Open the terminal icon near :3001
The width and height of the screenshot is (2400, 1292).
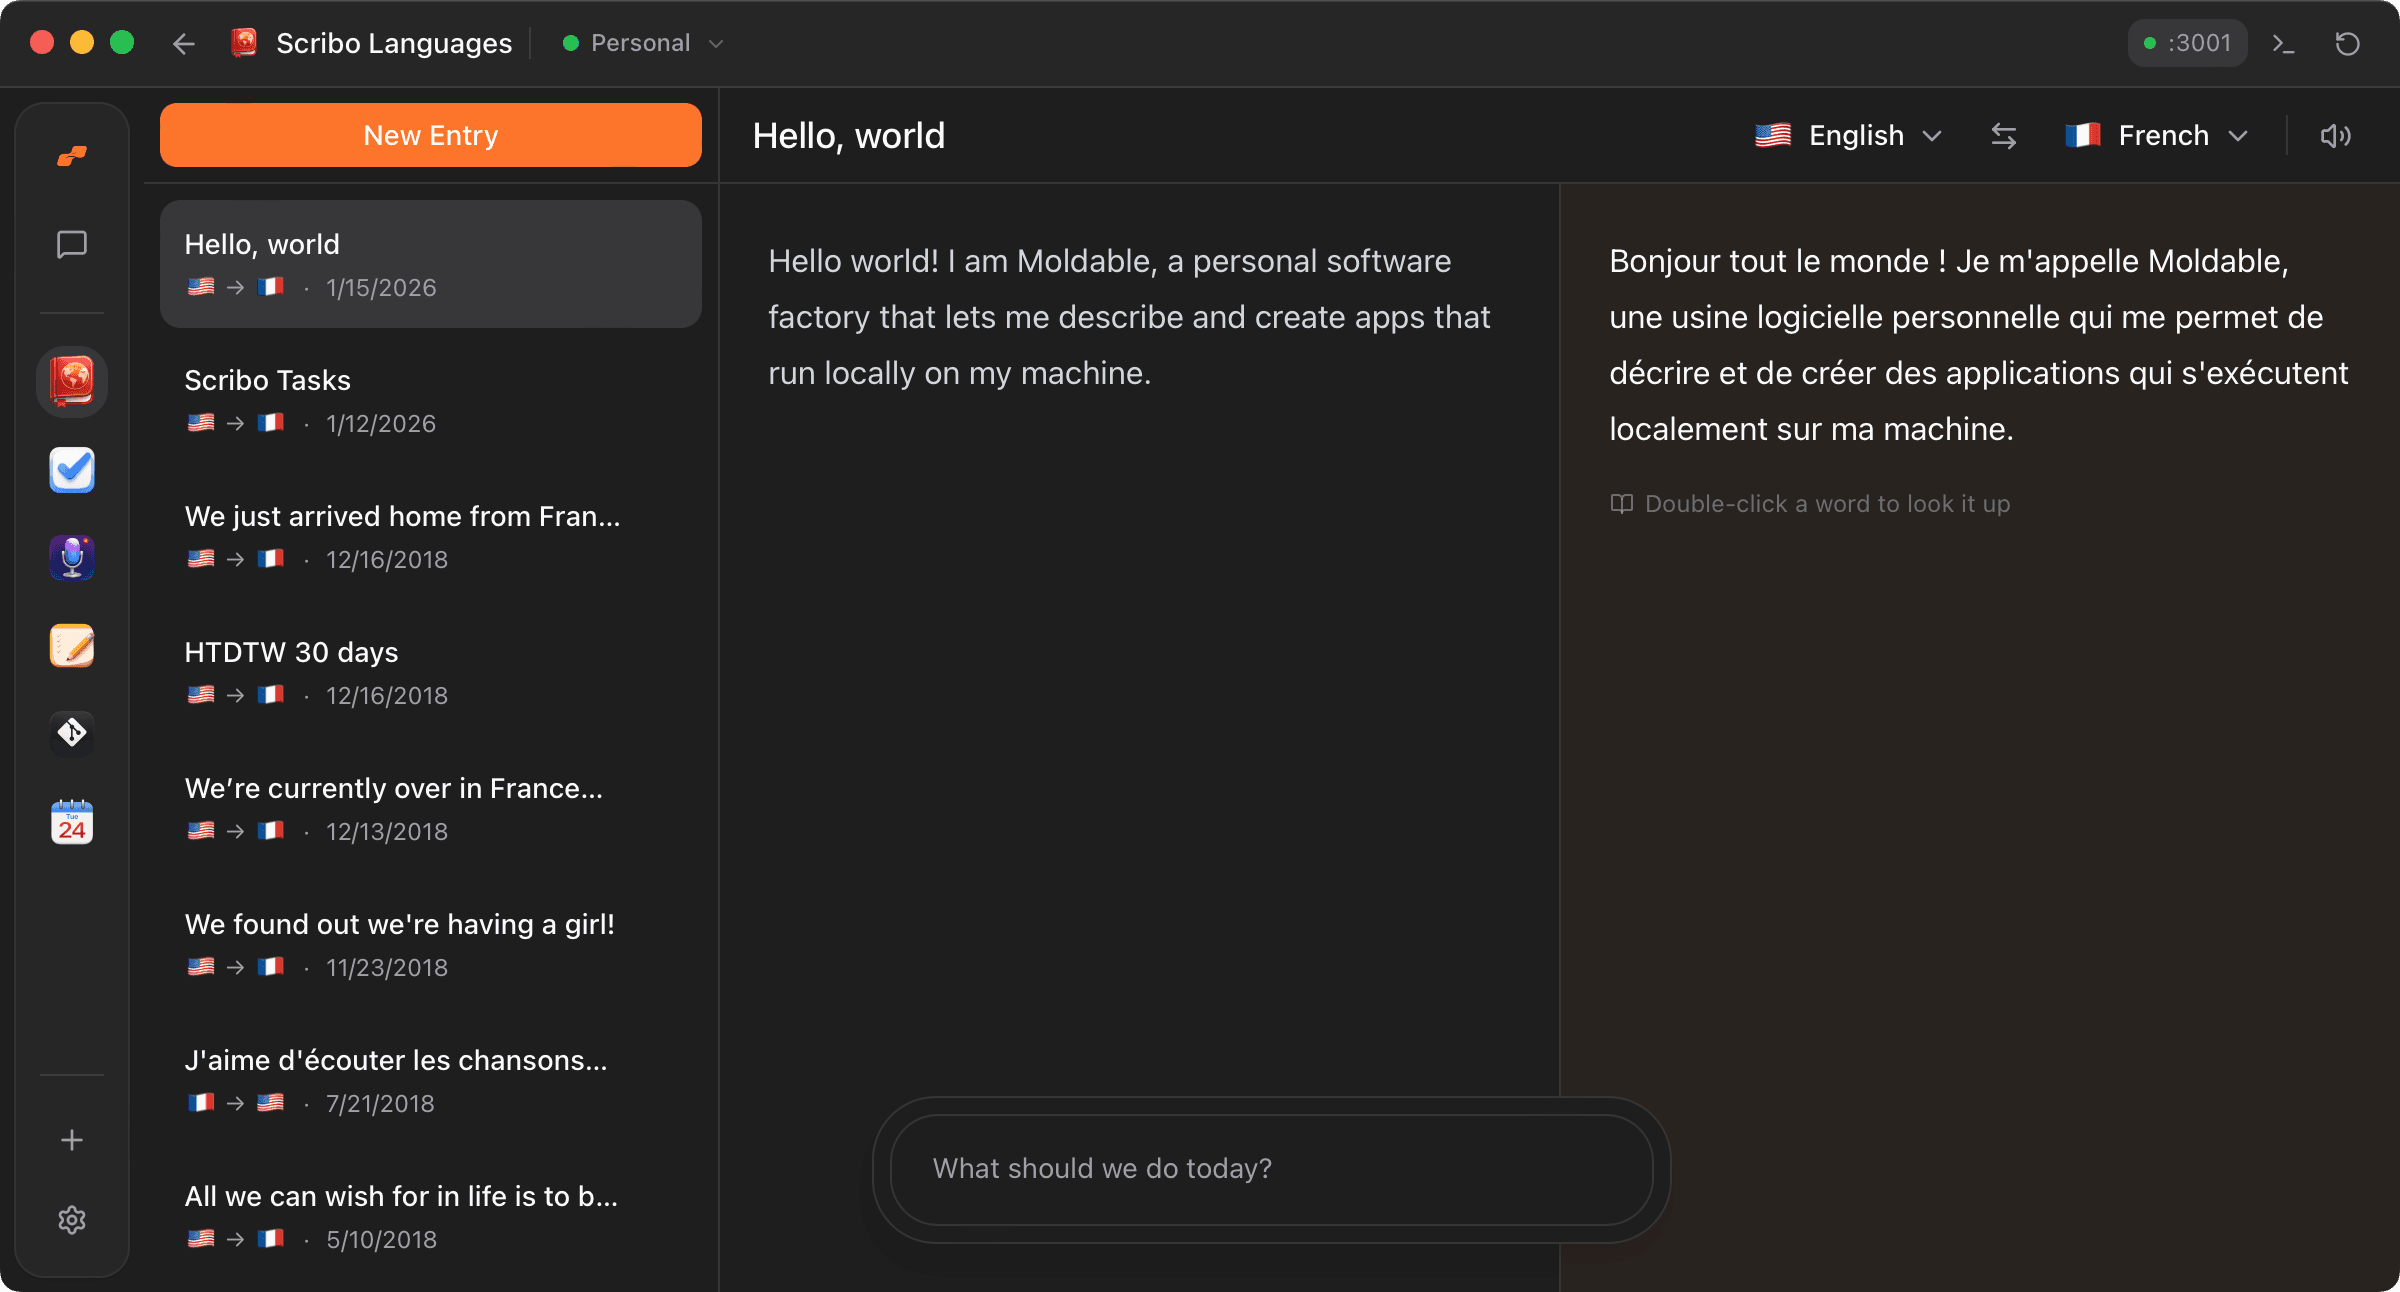[x=2284, y=43]
